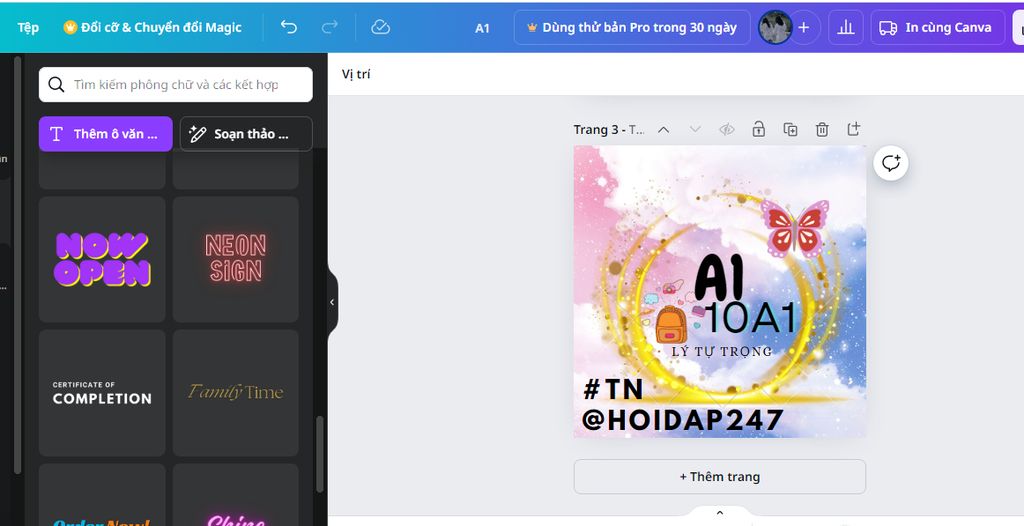Viewport: 1024px width, 526px height.
Task: Choose Certificate of Completion text style
Action: click(102, 393)
